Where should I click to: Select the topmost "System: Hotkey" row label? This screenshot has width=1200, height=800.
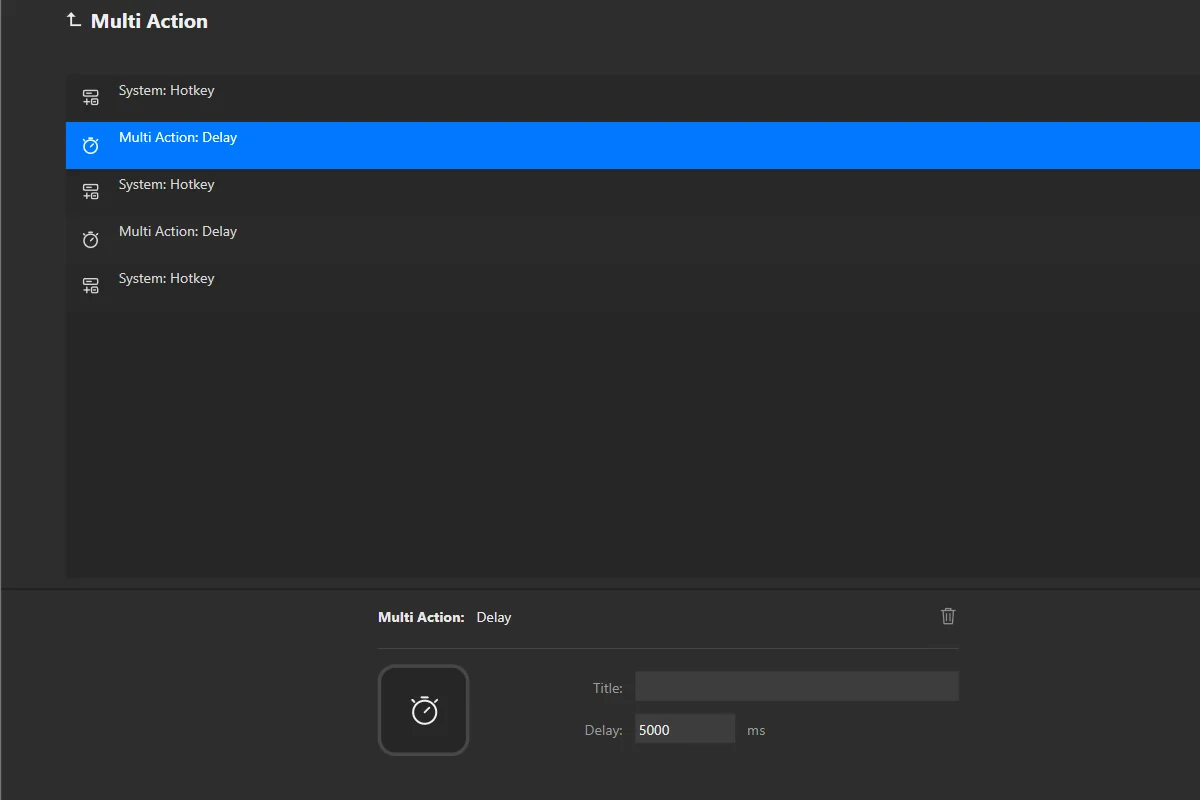coord(166,90)
